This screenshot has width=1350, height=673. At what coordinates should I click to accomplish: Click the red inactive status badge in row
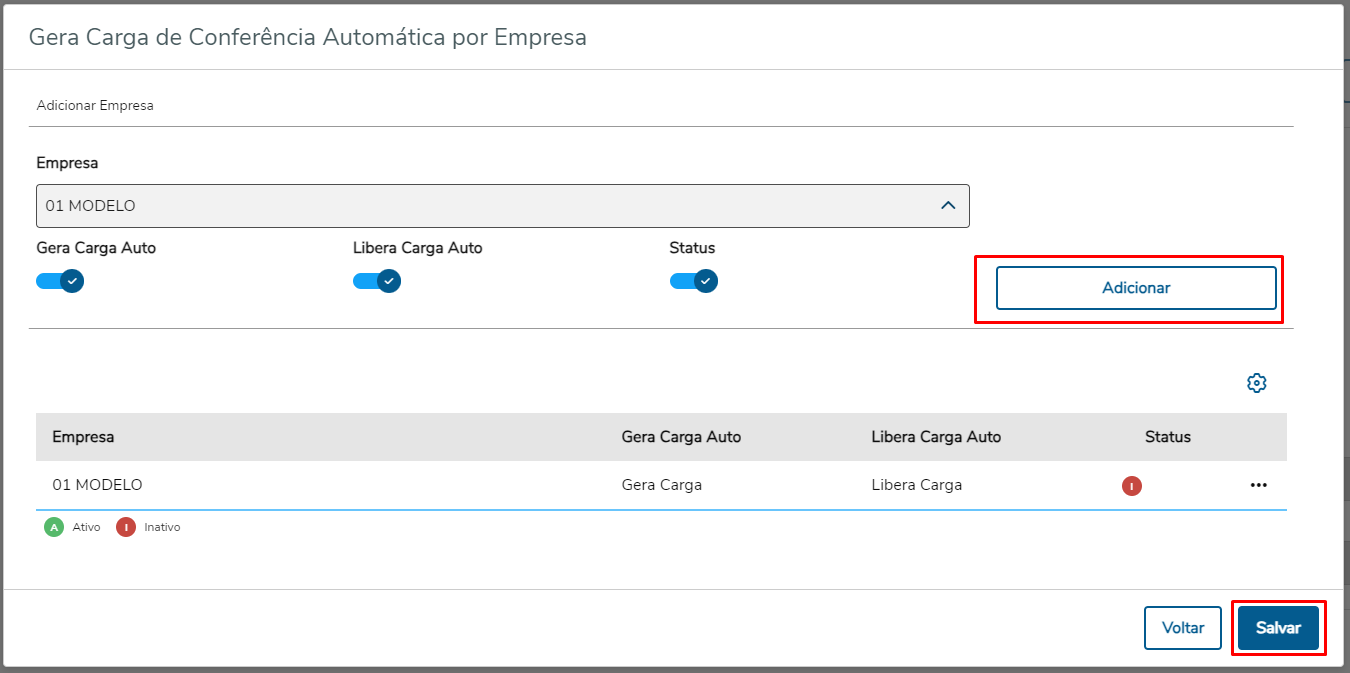point(1131,486)
